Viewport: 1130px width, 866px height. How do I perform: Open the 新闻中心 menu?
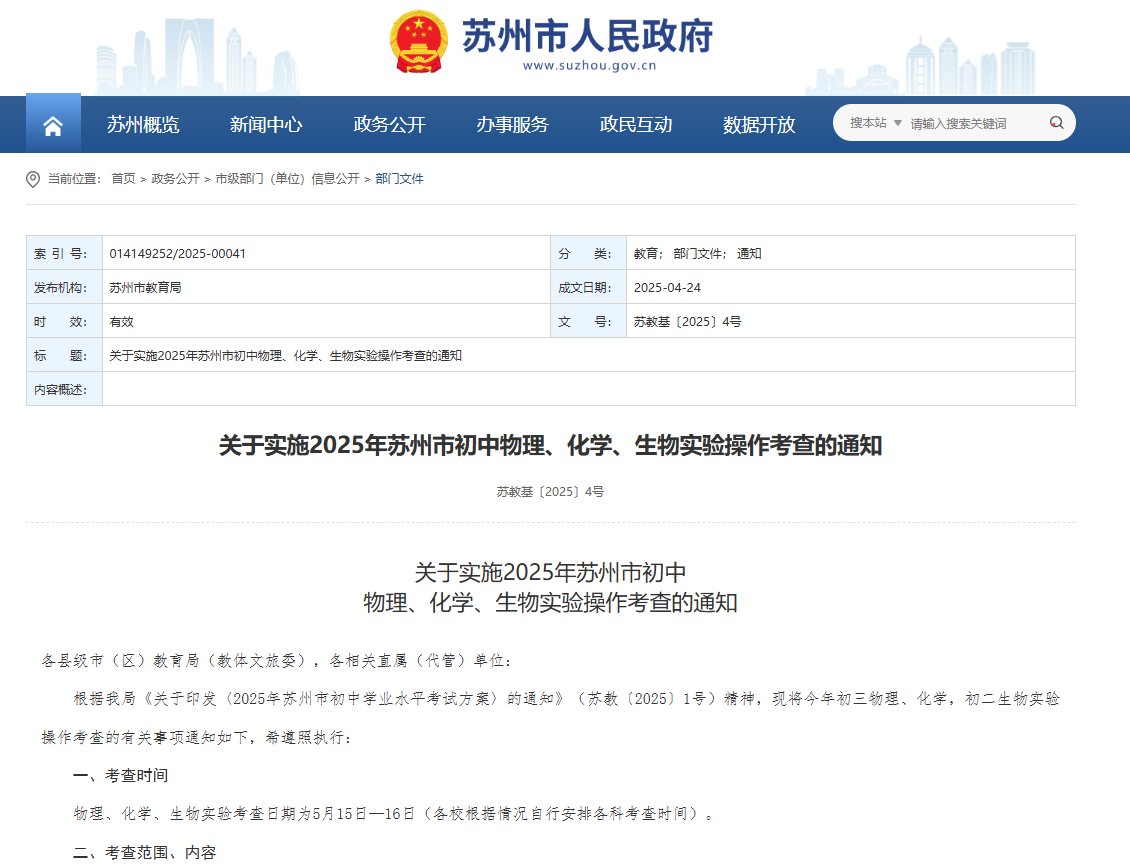click(x=266, y=125)
